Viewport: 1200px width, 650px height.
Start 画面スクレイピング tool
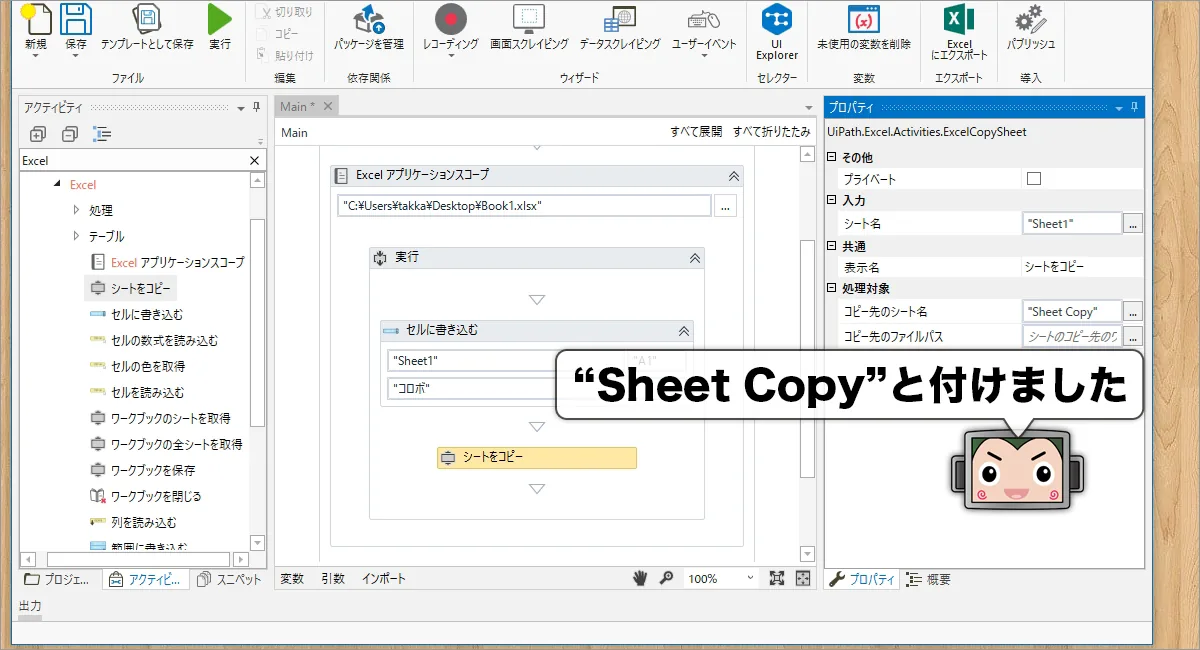[x=529, y=19]
